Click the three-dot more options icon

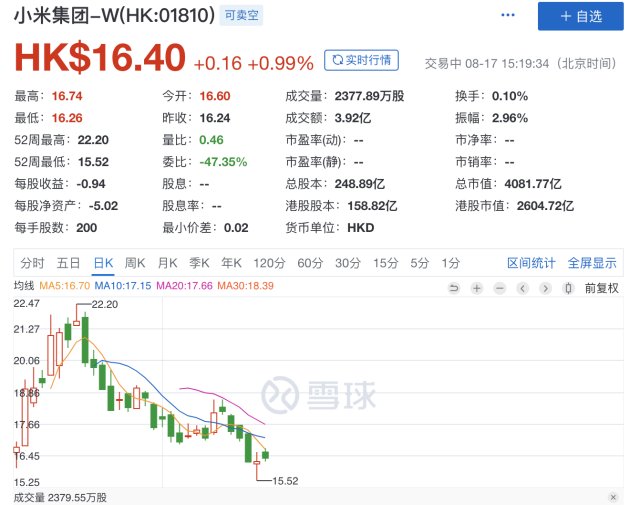pyautogui.click(x=508, y=15)
